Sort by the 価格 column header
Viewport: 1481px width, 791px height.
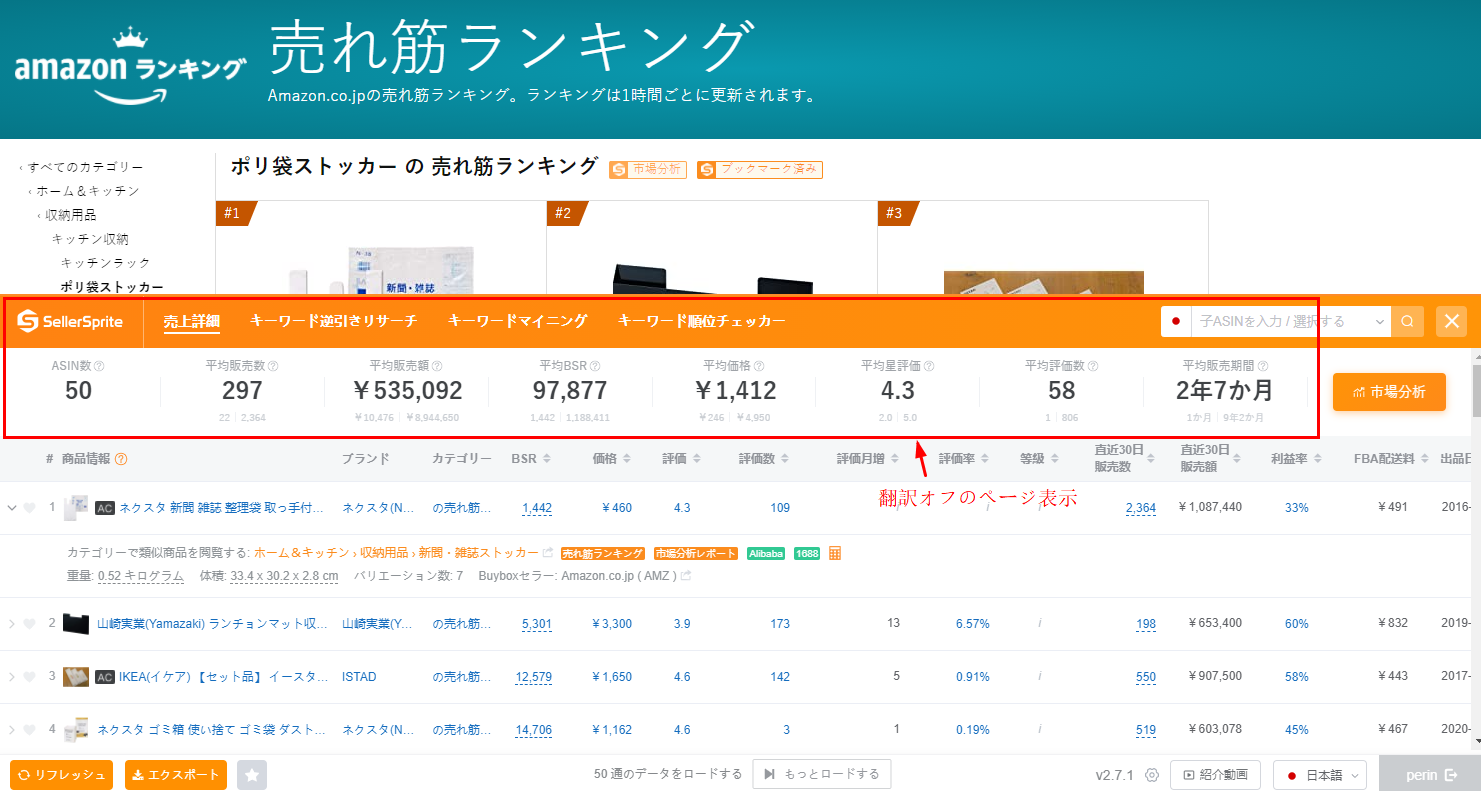click(x=612, y=459)
